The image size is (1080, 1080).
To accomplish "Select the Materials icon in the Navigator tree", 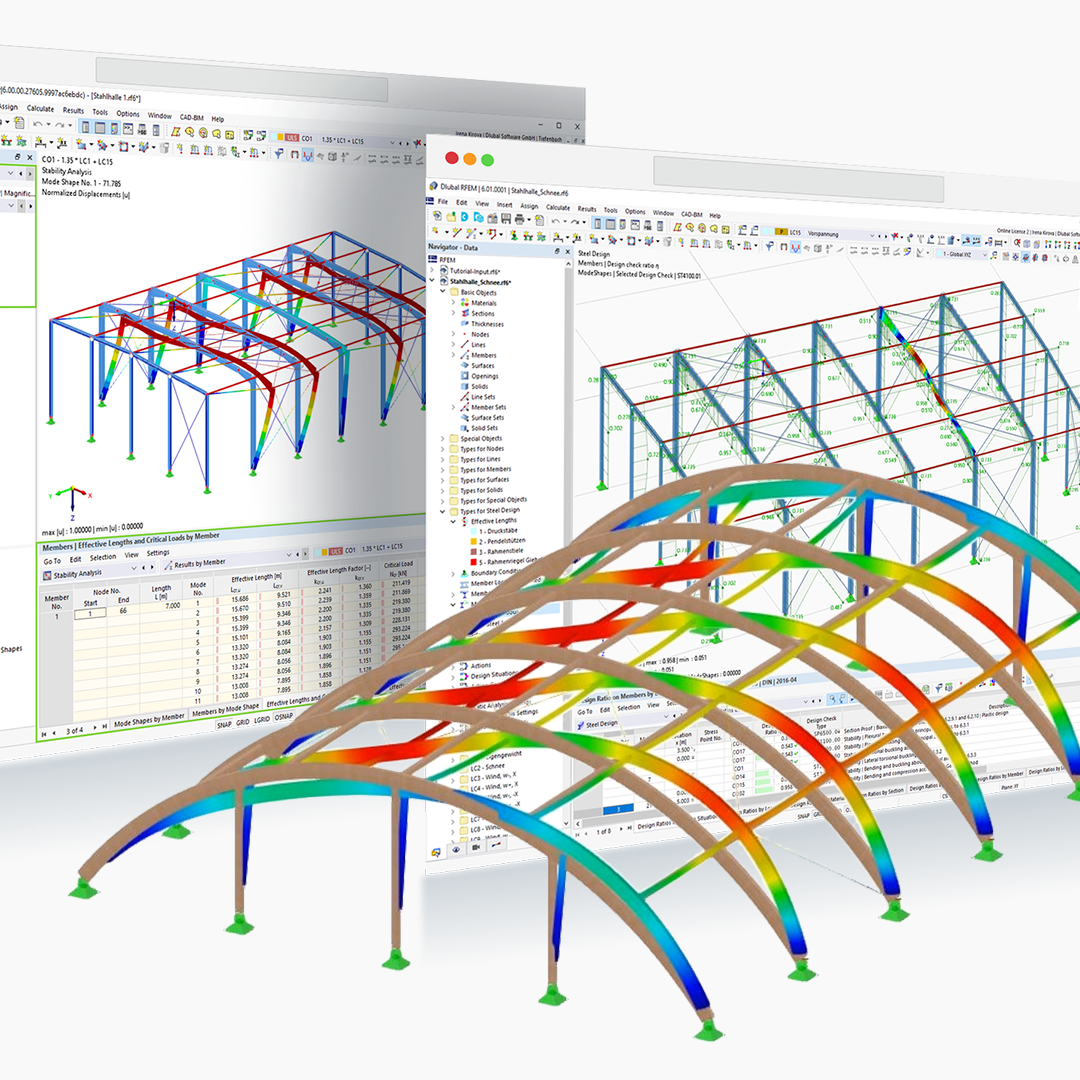I will [x=465, y=303].
